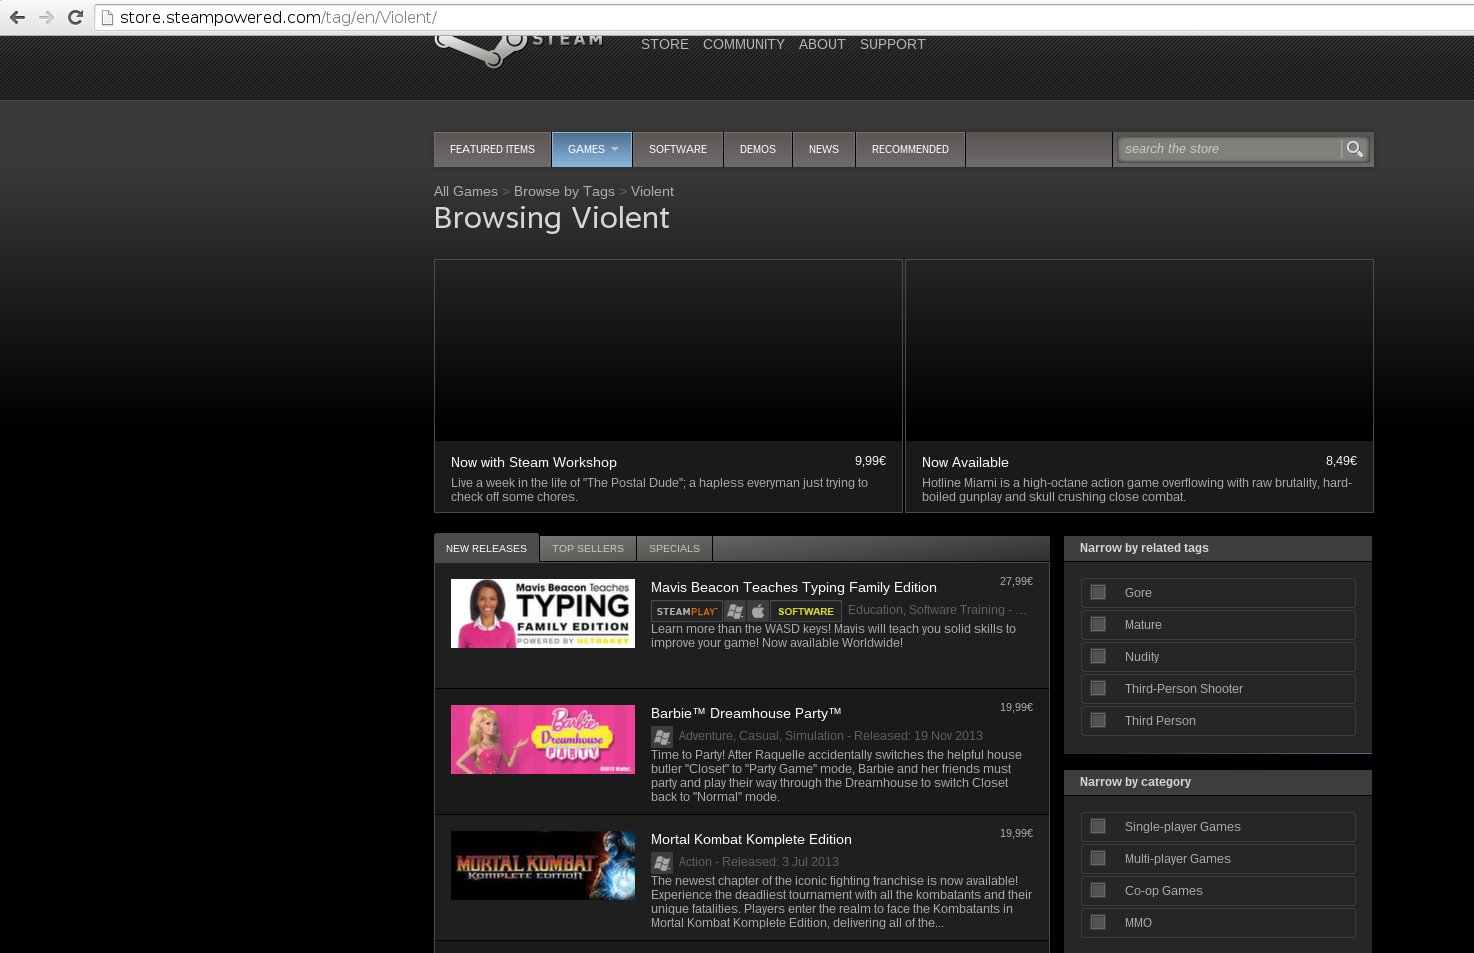Open Mortal Kombat Komplete Edition title link
Viewport: 1474px width, 953px height.
click(751, 840)
